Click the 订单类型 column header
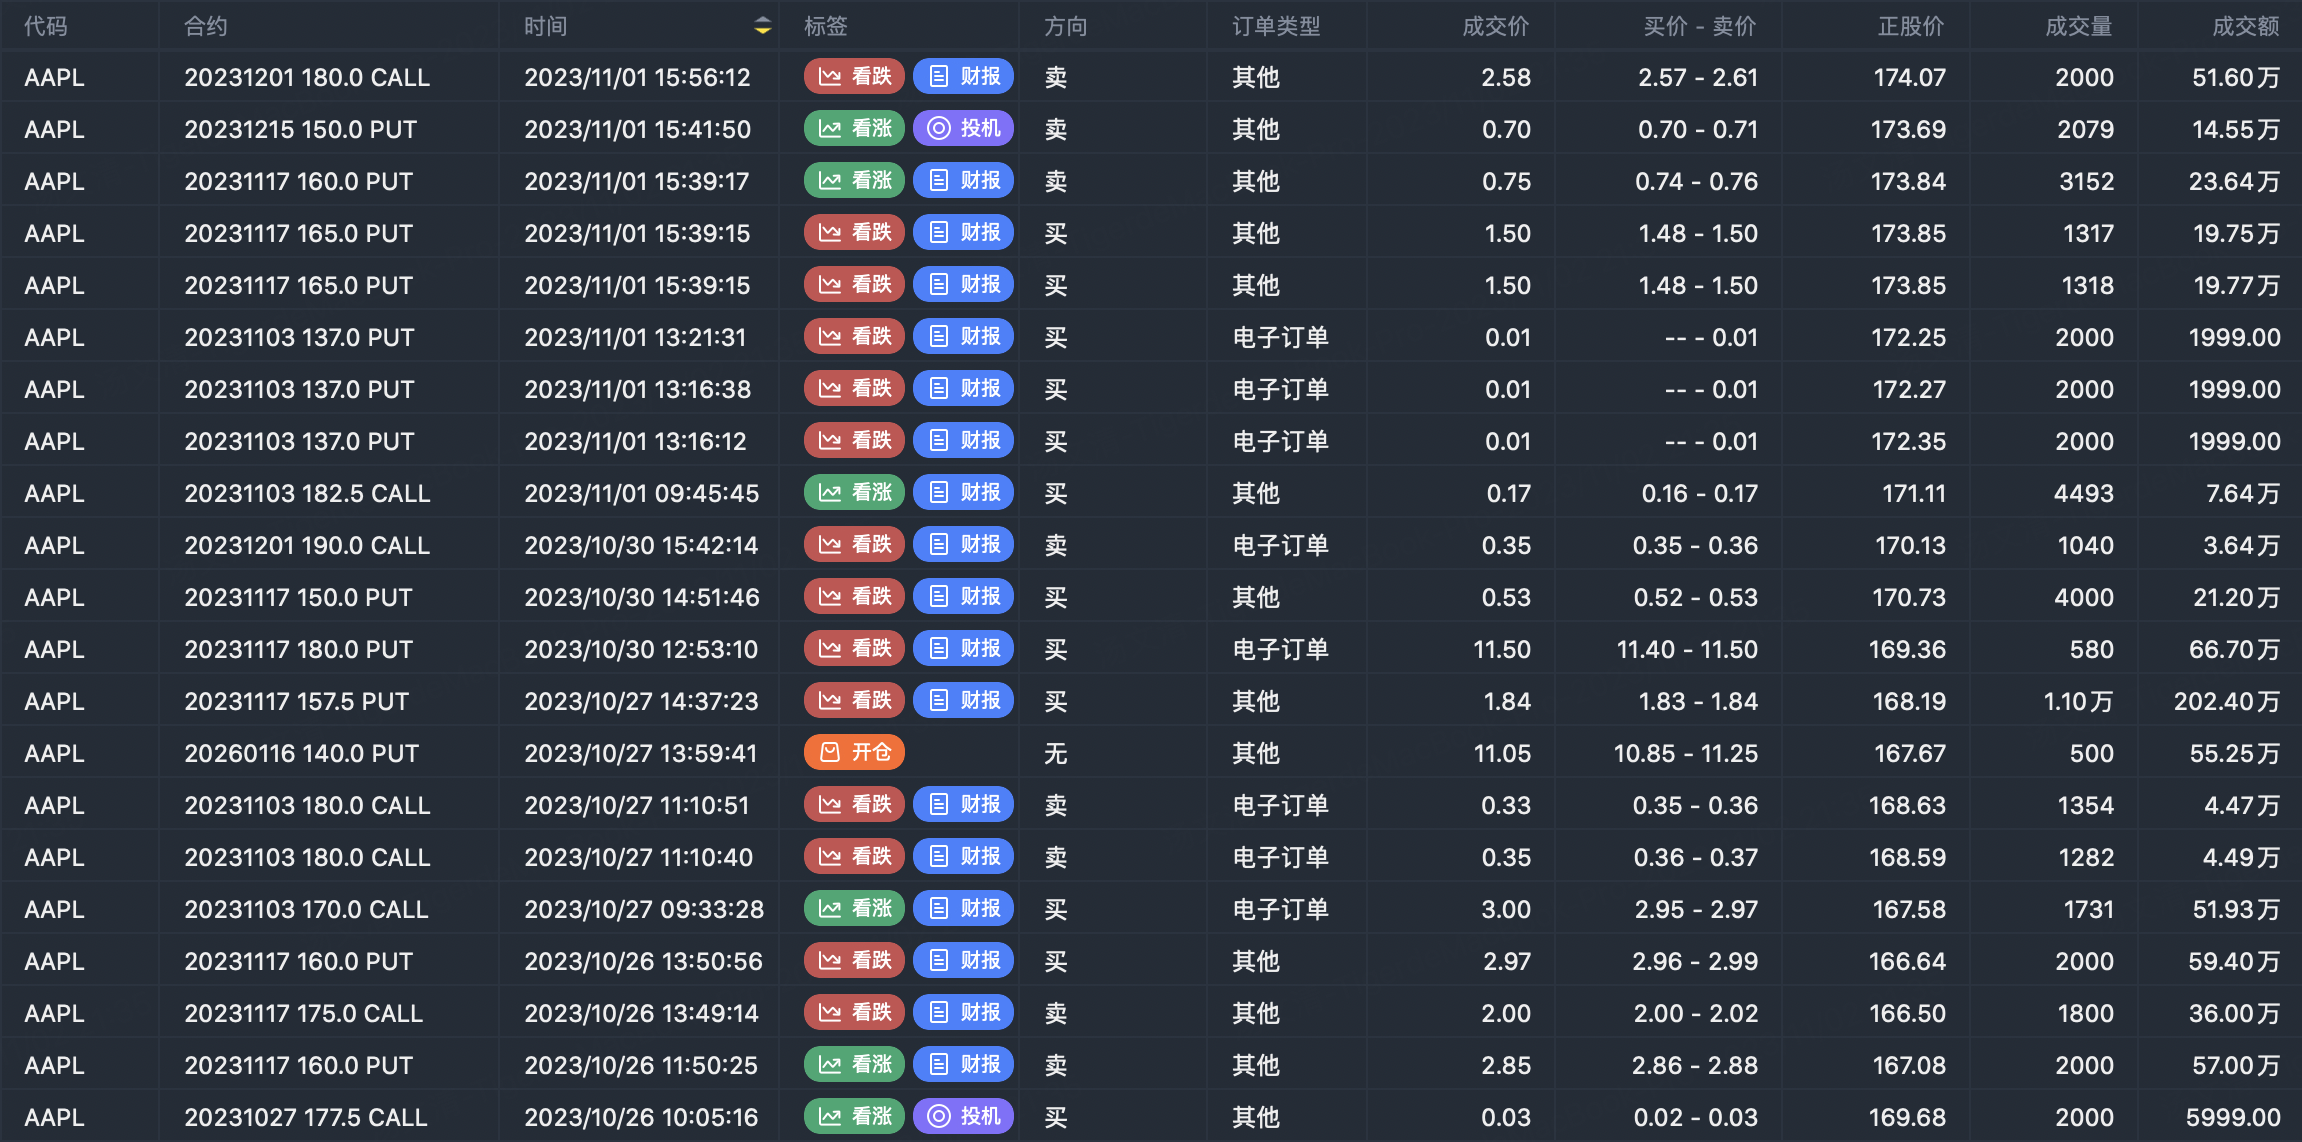 click(1276, 26)
